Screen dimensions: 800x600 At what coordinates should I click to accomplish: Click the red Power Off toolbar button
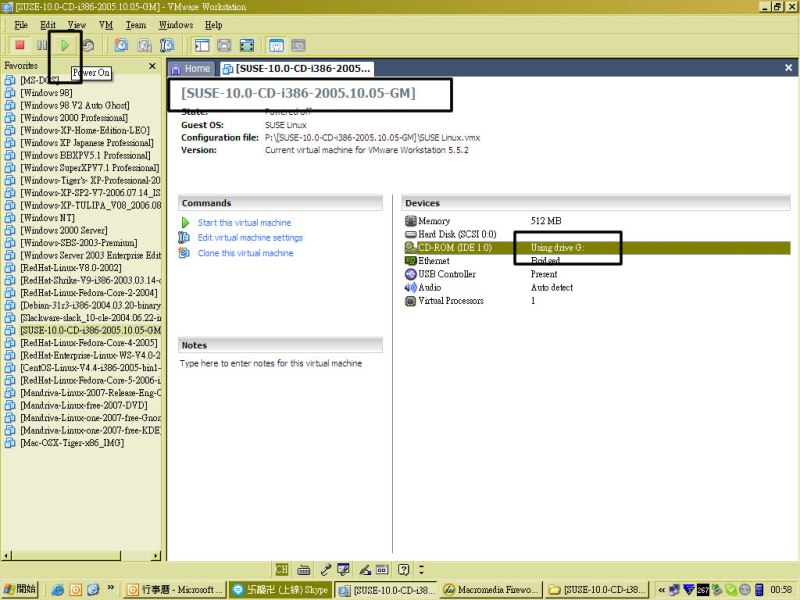click(19, 45)
